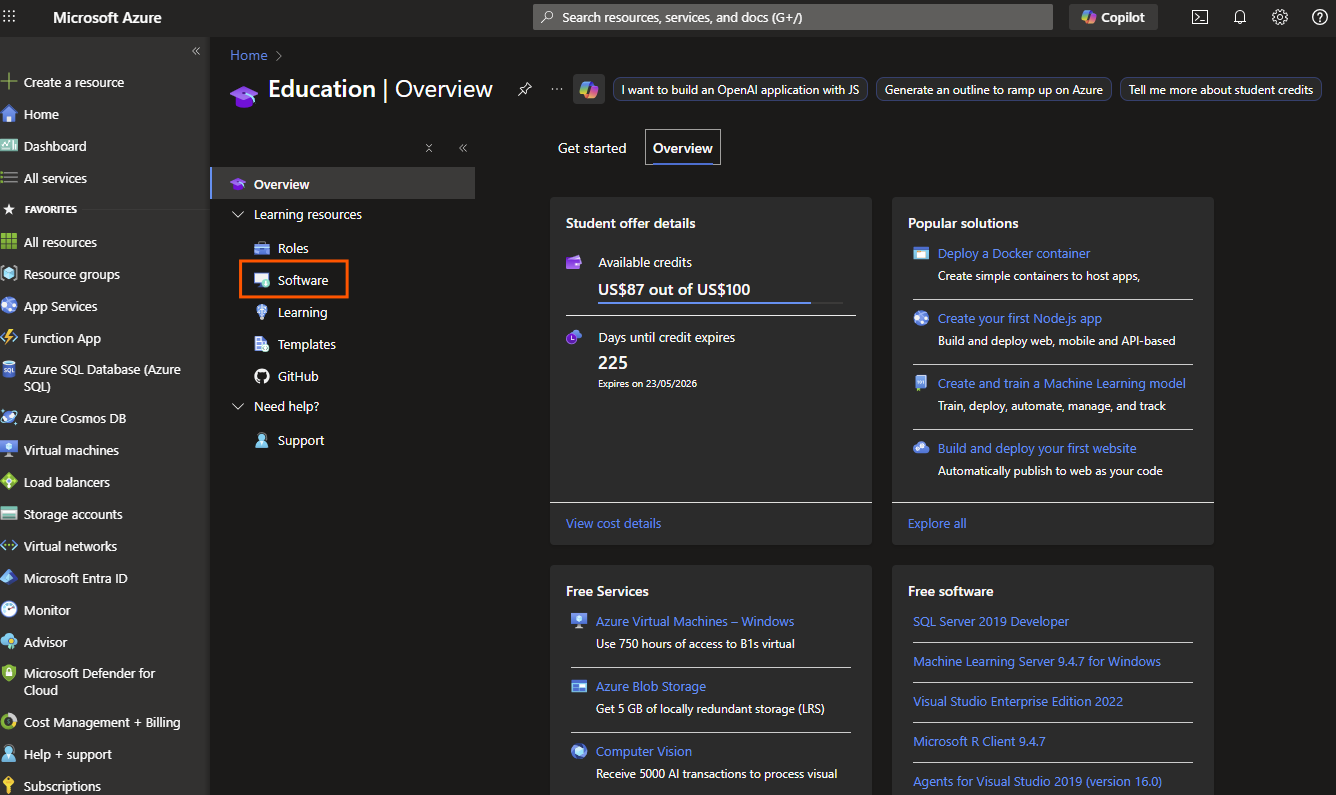Screen dimensions: 1336x795
Task: Open Function App in the sidebar
Action: point(62,338)
